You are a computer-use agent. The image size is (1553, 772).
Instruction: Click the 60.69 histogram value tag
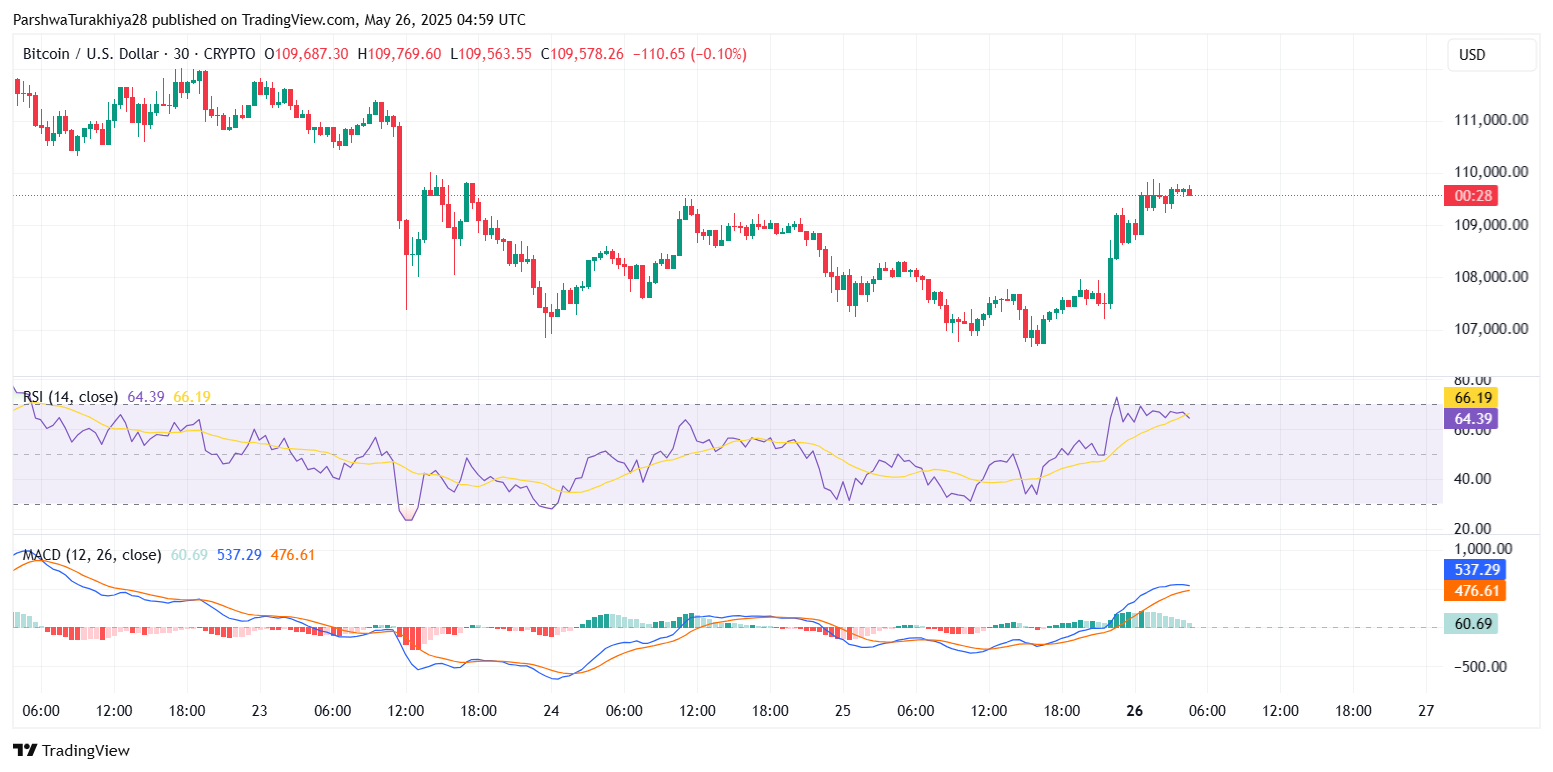(x=1474, y=624)
